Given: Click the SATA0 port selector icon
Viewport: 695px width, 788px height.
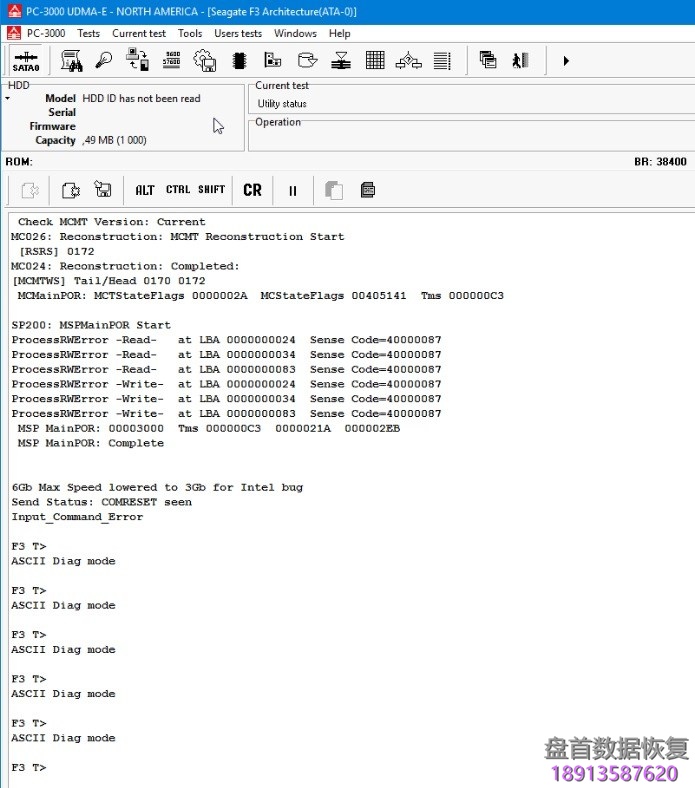Looking at the screenshot, I should [26, 61].
